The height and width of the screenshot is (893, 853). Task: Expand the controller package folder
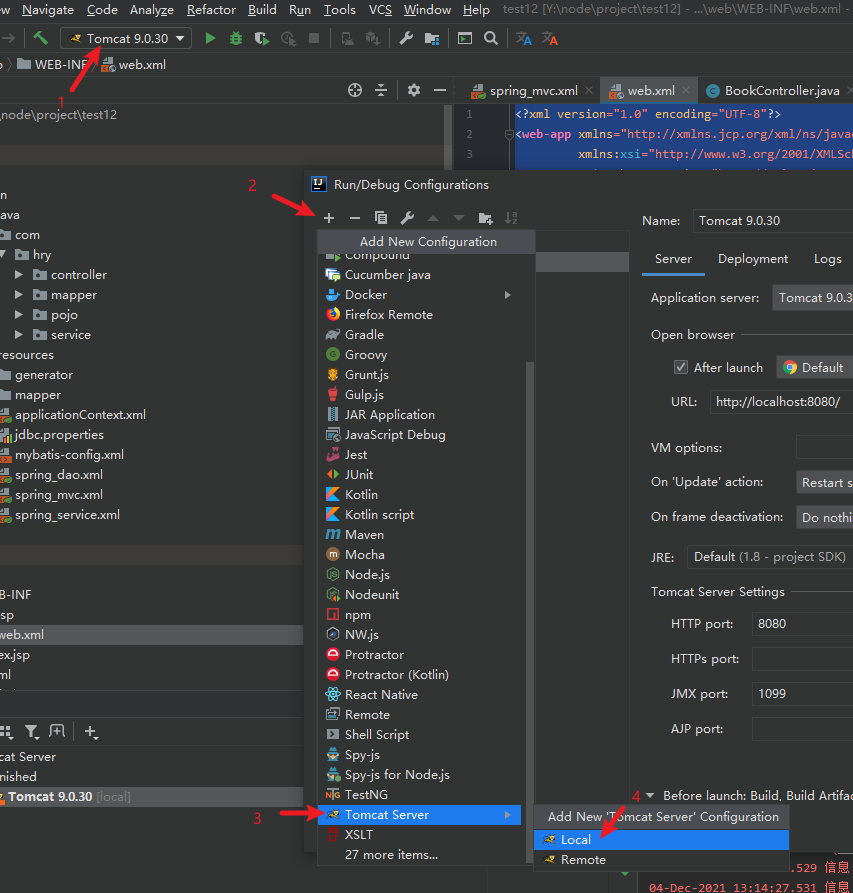coord(19,275)
